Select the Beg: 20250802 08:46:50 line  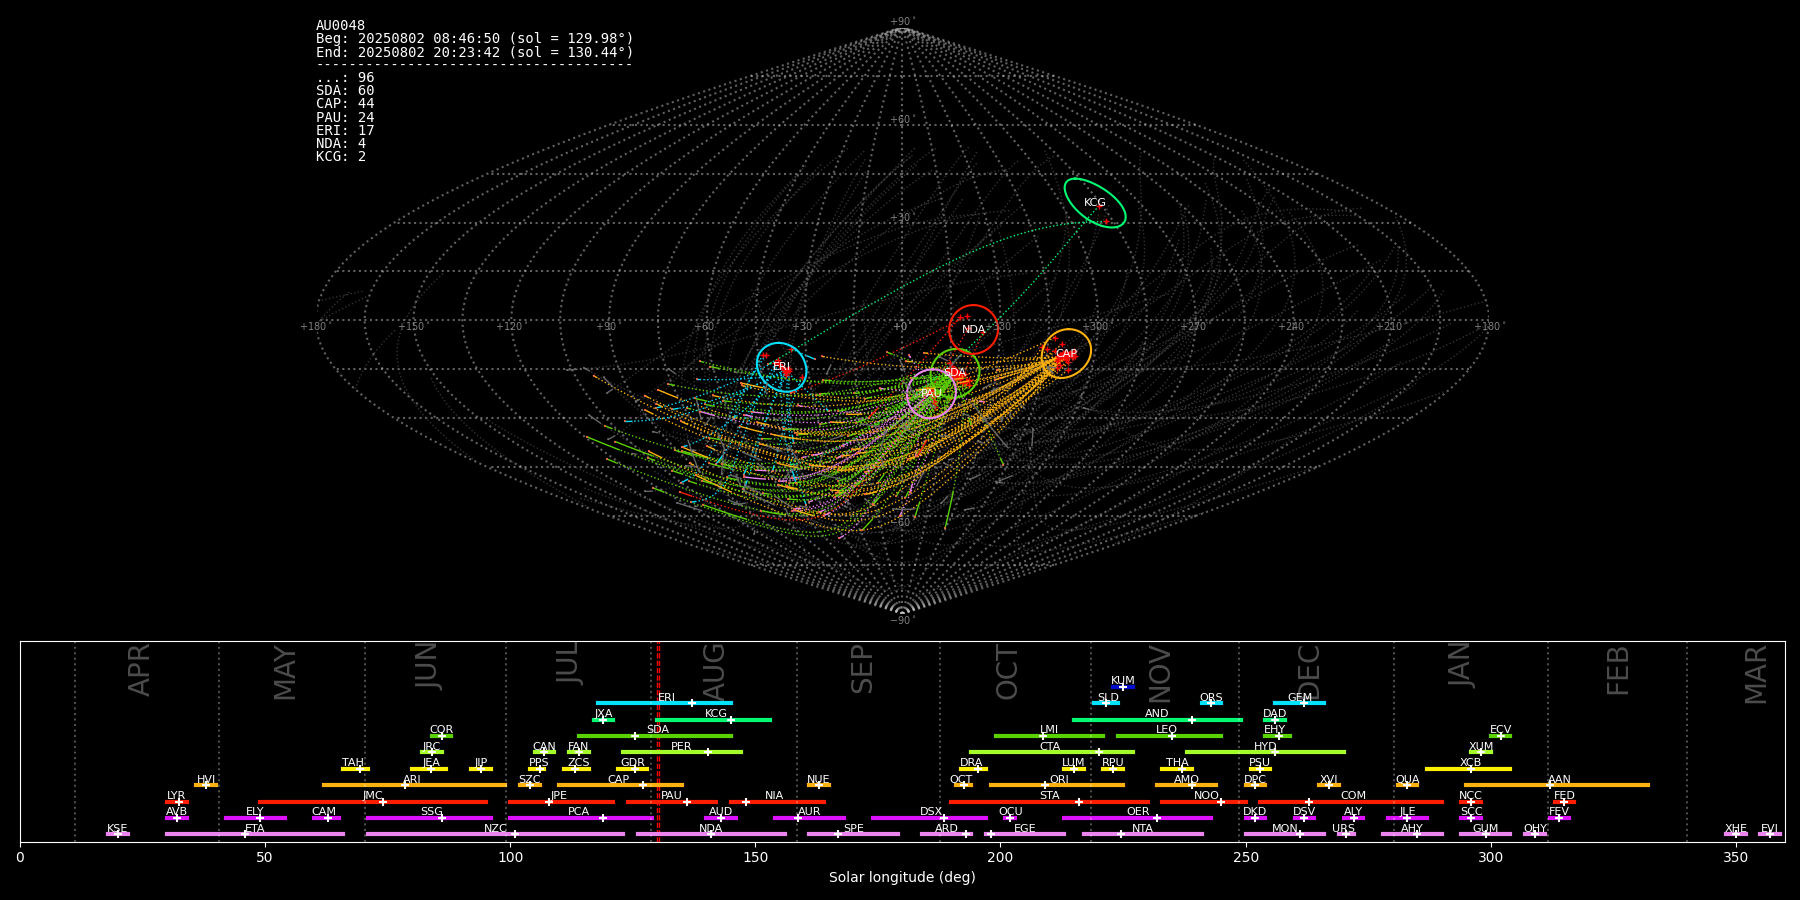(475, 39)
